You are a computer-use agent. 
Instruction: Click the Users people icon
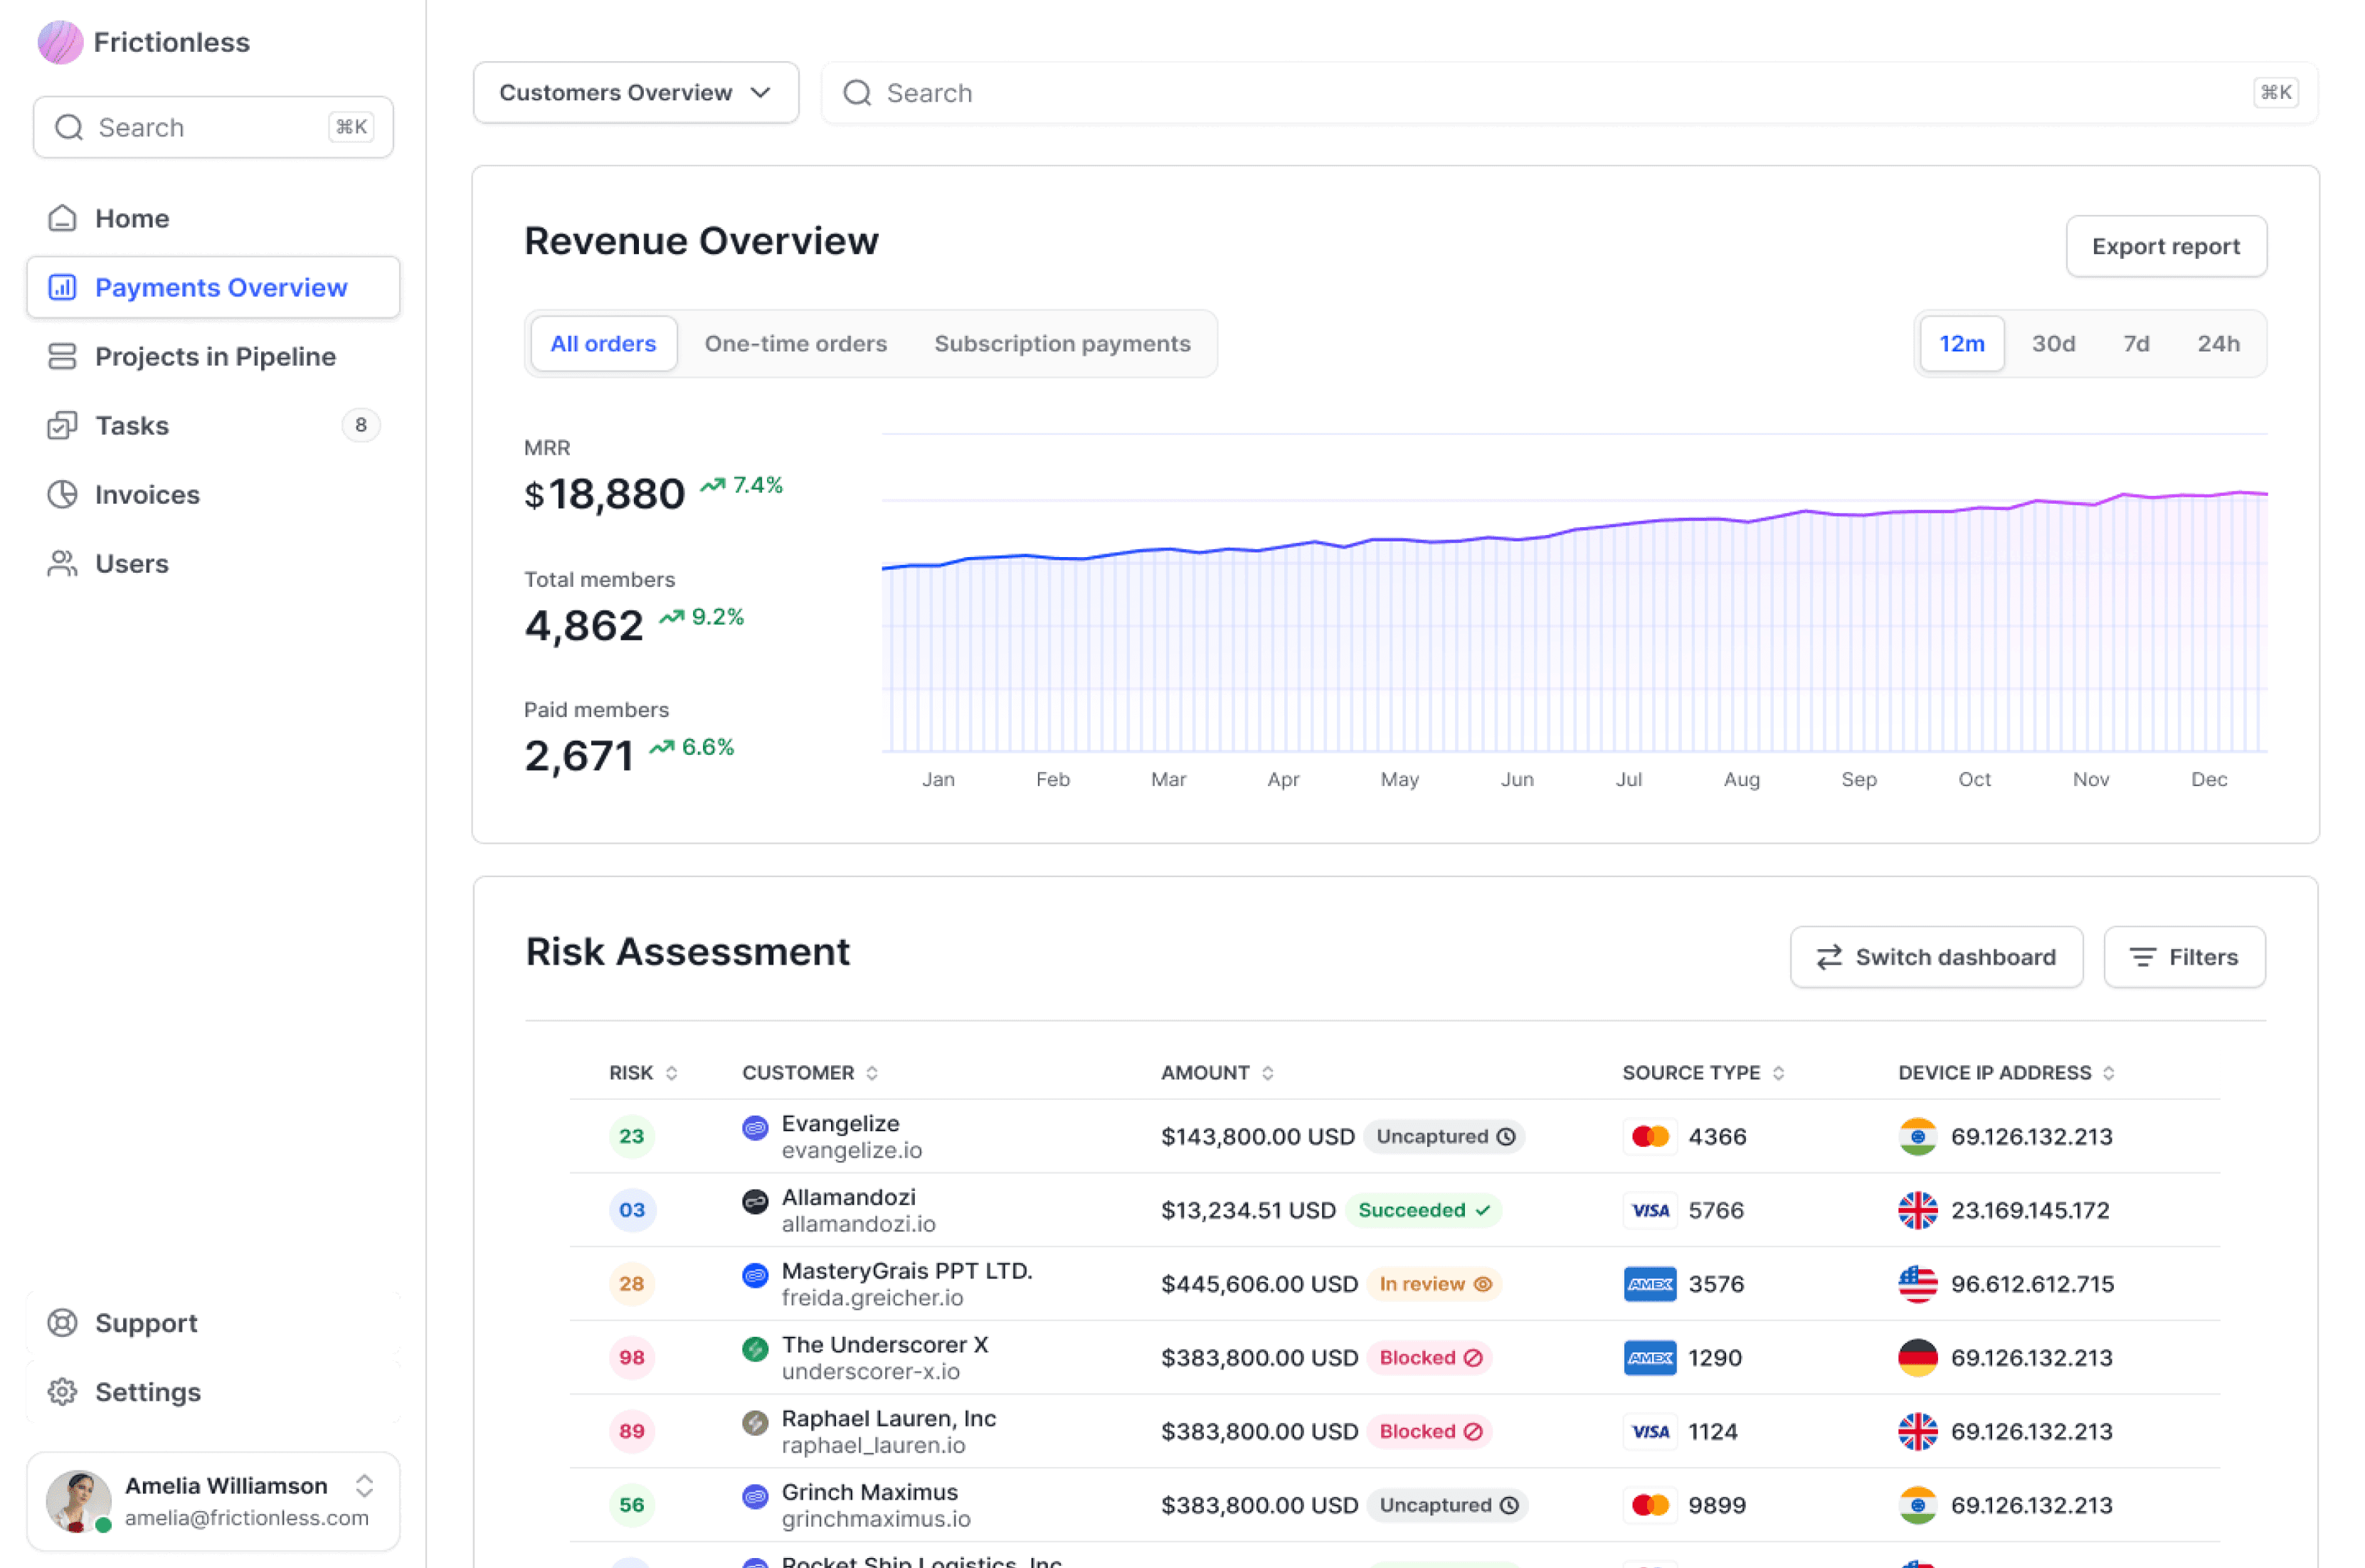pos(62,563)
